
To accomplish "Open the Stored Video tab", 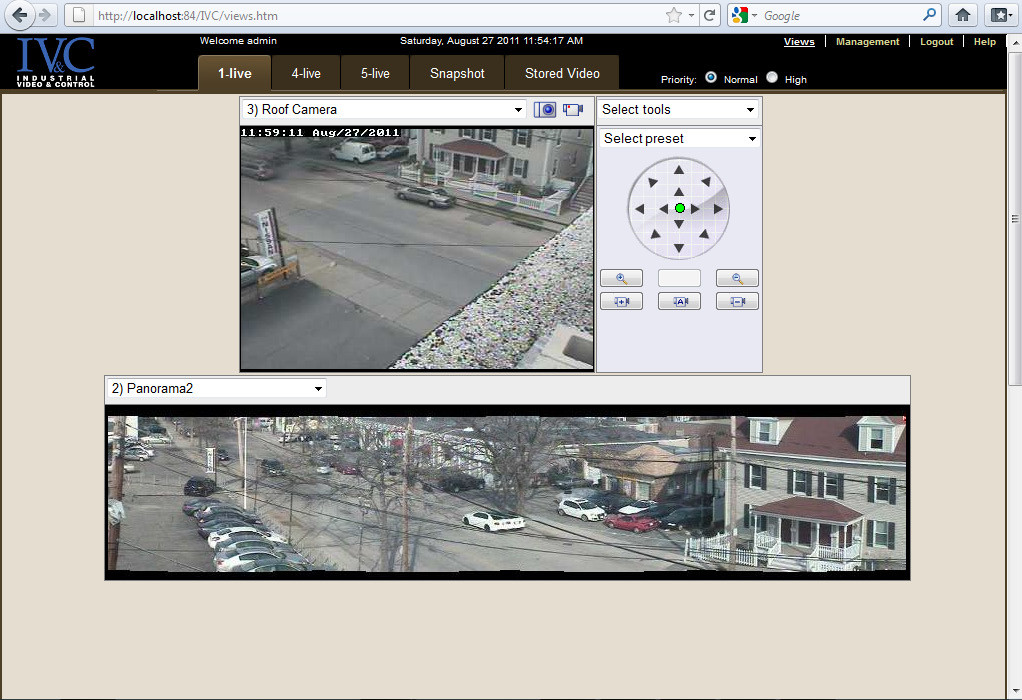I will pyautogui.click(x=562, y=73).
